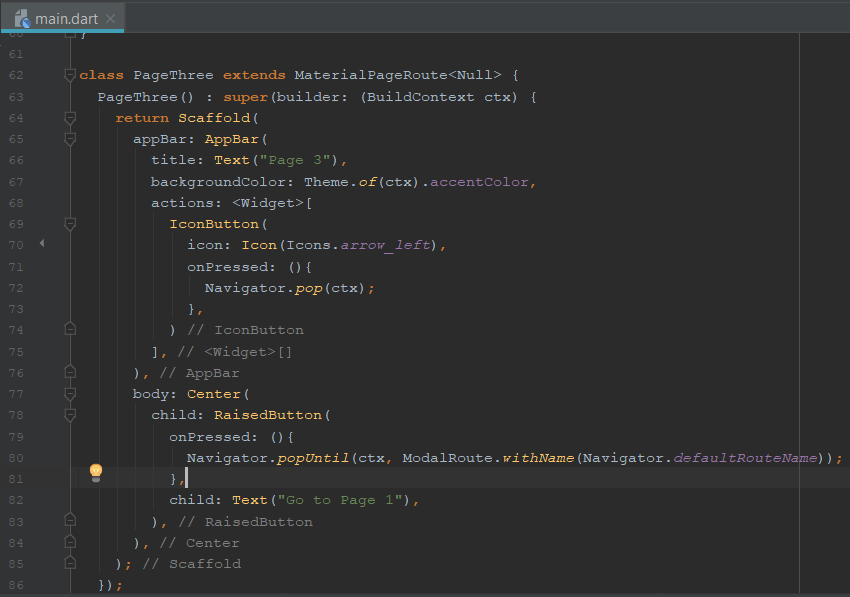Close the main.dart tab
The height and width of the screenshot is (597, 850).
tap(111, 19)
